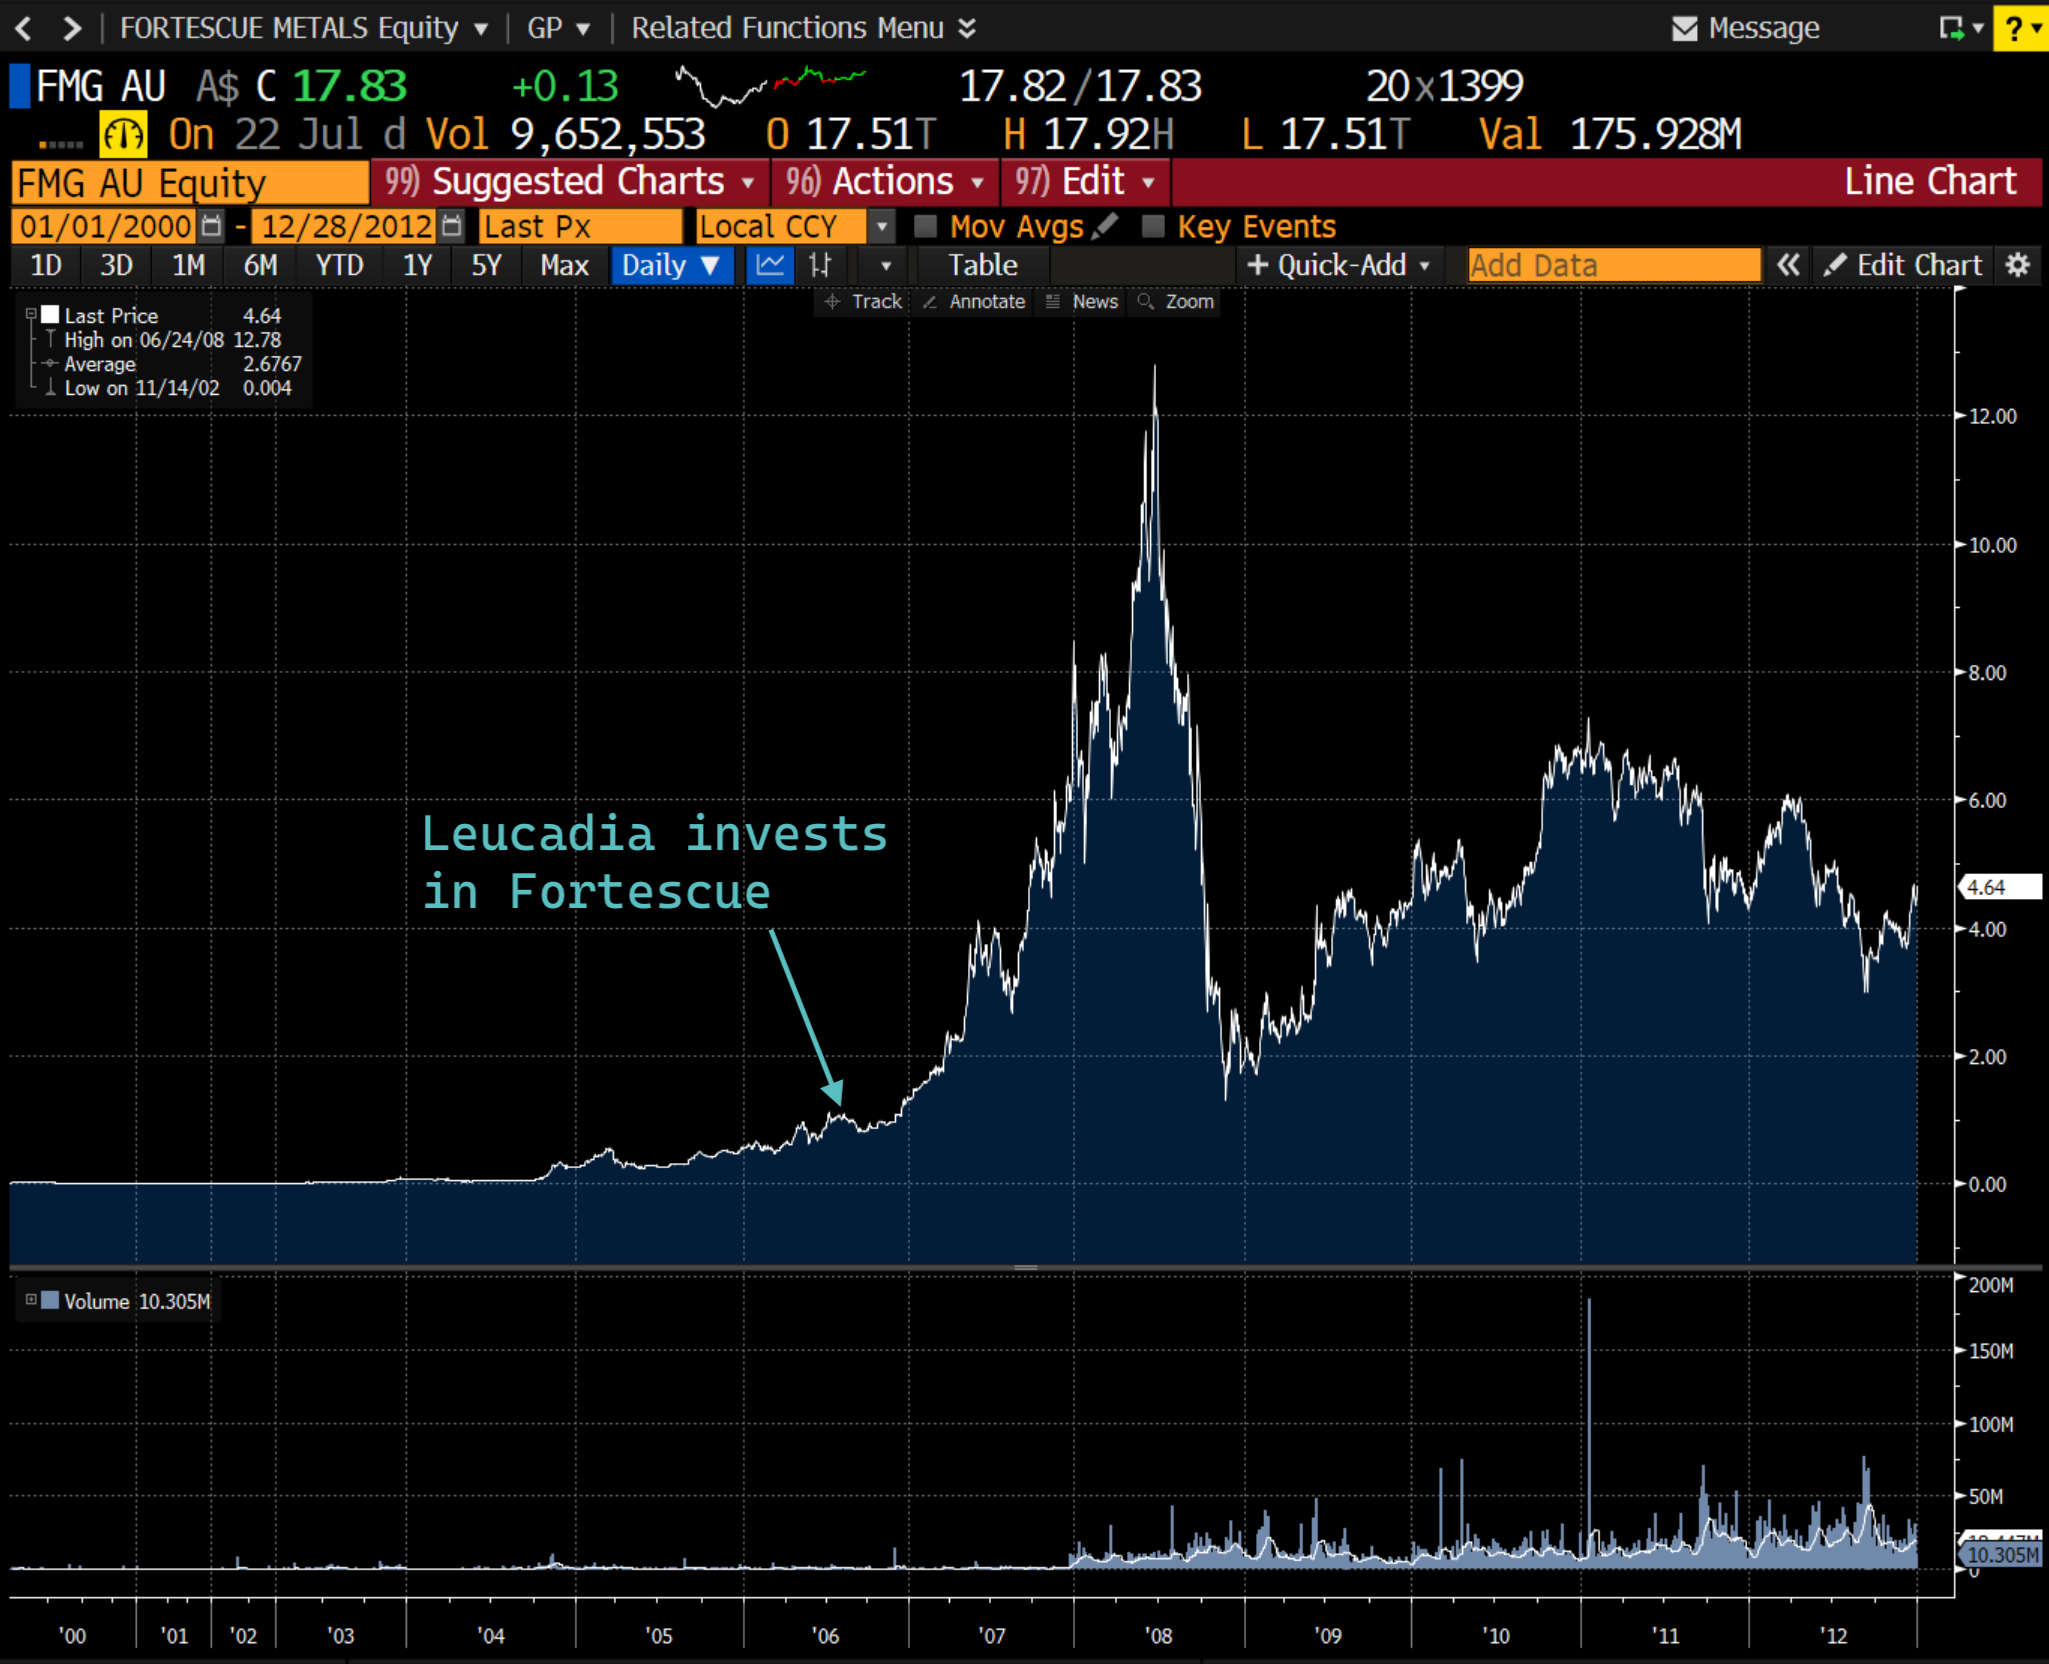The image size is (2049, 1664).
Task: Click the yellow help question mark
Action: pyautogui.click(x=2014, y=28)
